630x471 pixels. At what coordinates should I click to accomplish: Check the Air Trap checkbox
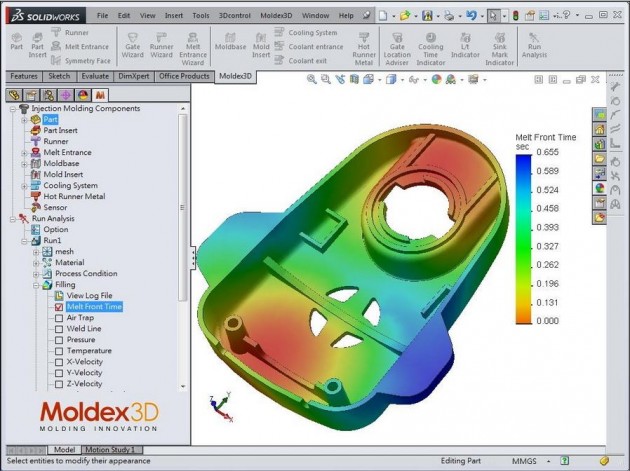coord(59,318)
